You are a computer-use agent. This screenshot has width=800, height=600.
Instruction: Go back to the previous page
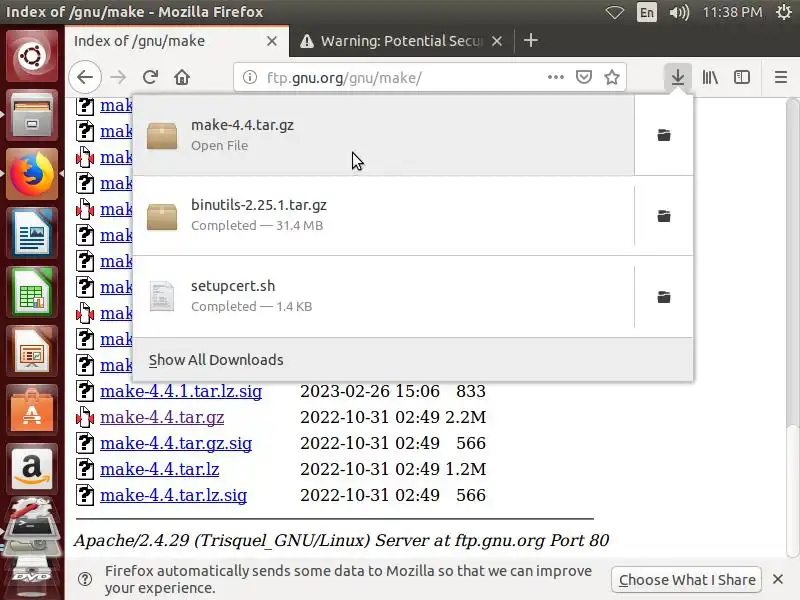coord(85,78)
